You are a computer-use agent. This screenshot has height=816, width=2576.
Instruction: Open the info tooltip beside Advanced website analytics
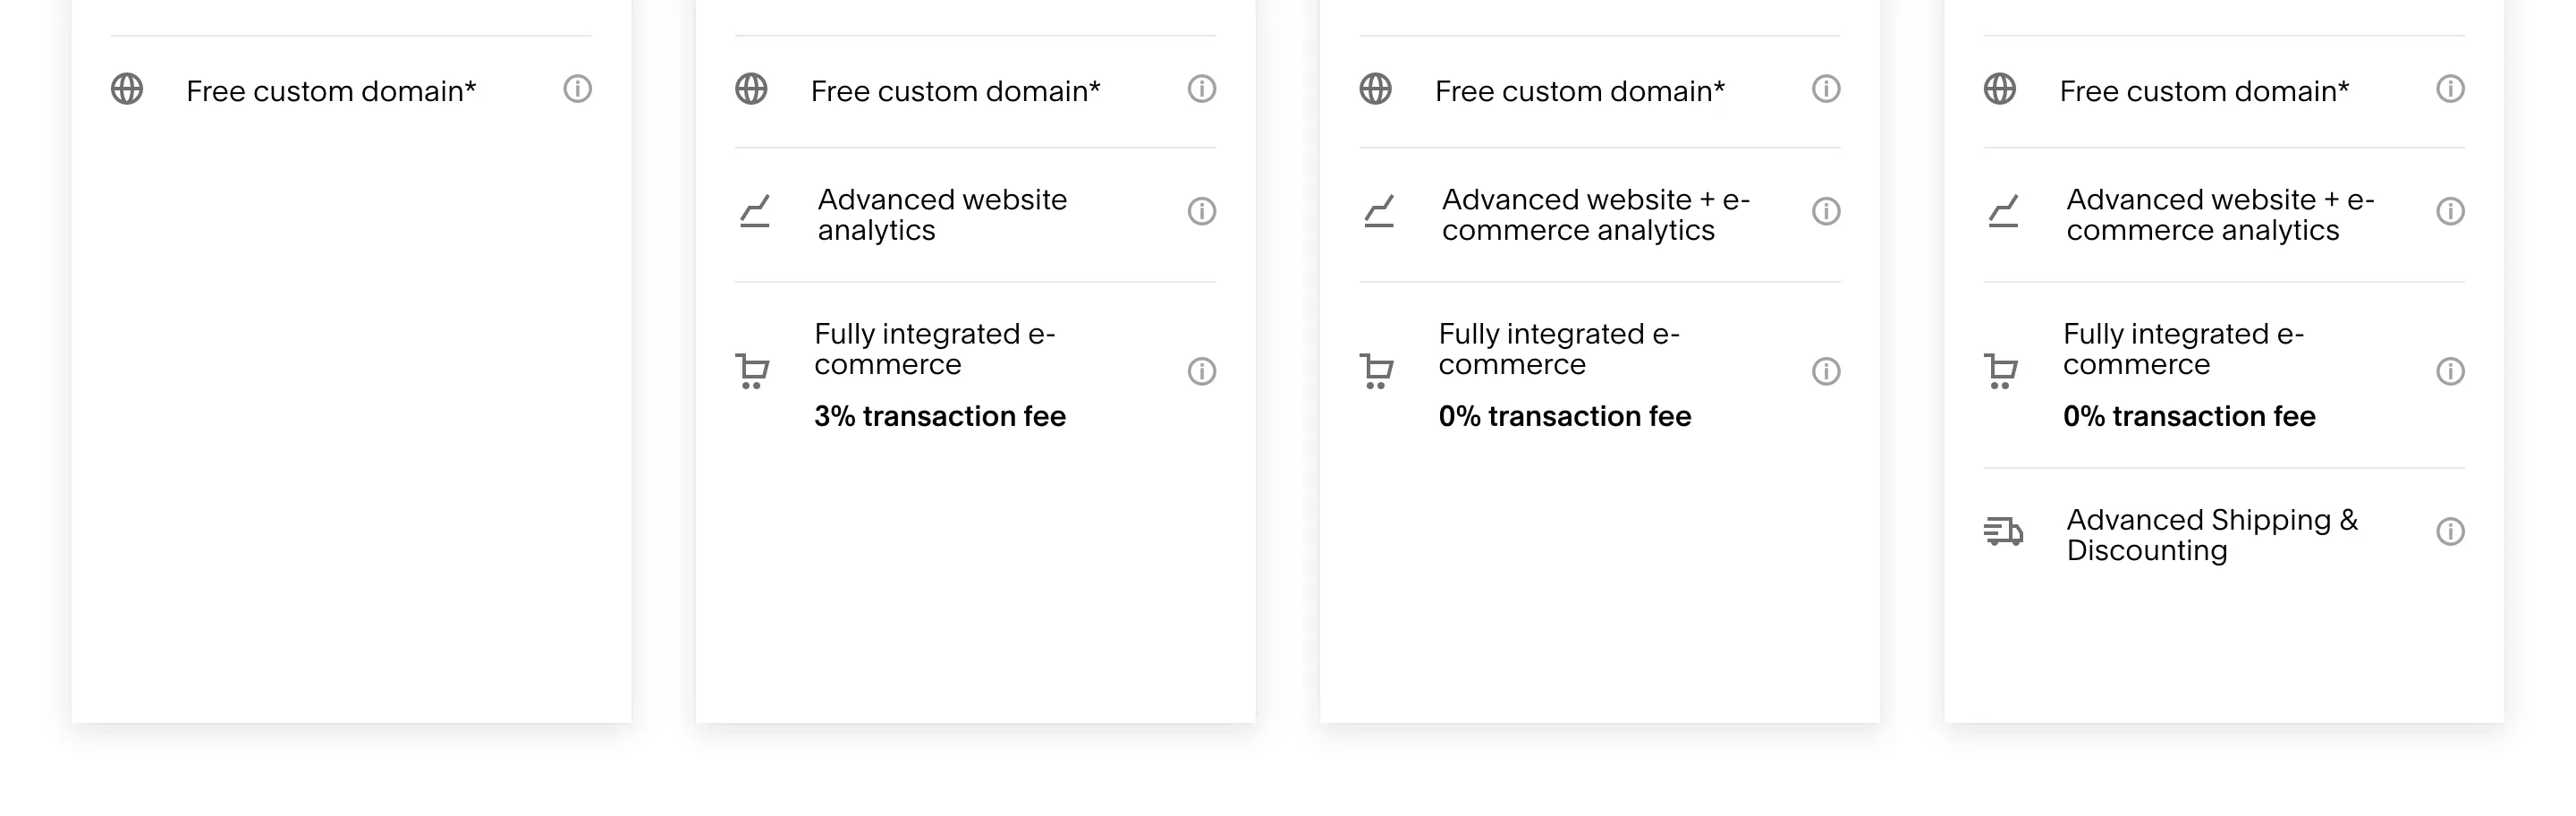[1202, 212]
